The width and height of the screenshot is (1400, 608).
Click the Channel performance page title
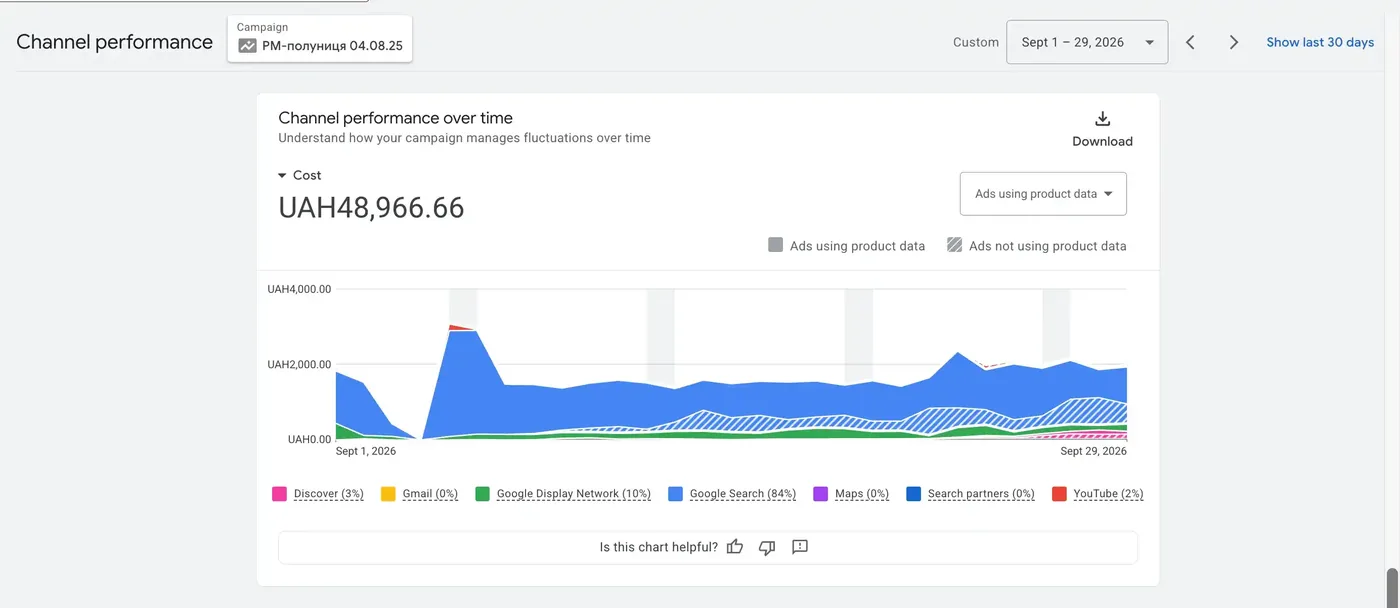click(114, 42)
